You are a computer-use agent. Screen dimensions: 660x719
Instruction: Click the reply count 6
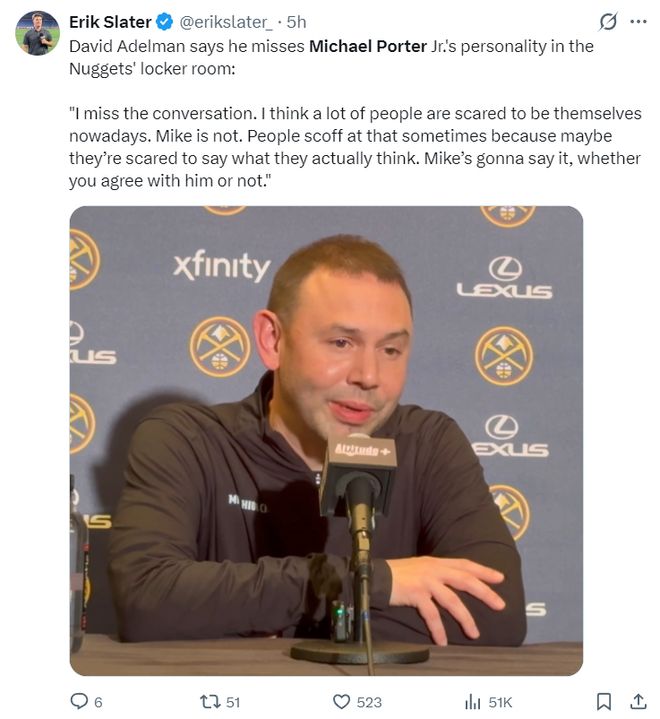coord(98,702)
